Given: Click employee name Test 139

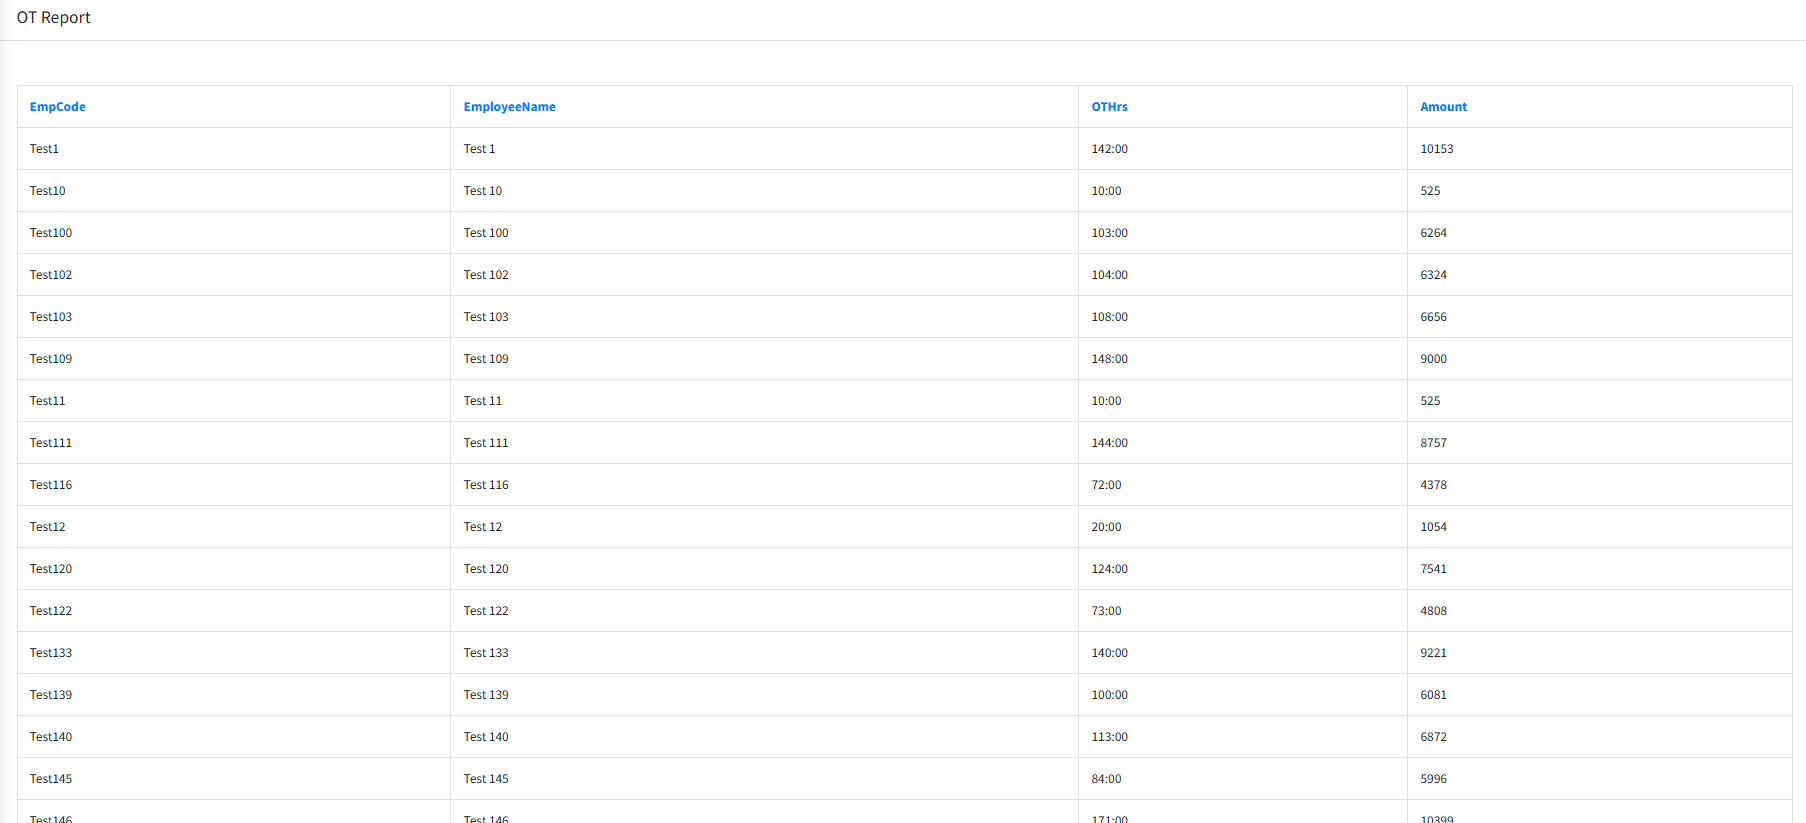Looking at the screenshot, I should (486, 695).
